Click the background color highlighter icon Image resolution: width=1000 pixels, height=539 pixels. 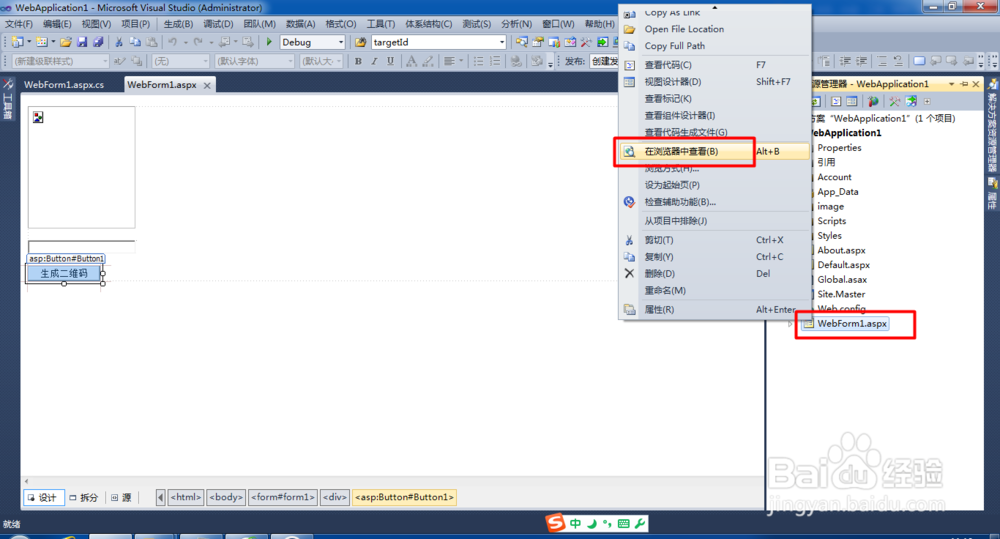click(428, 61)
